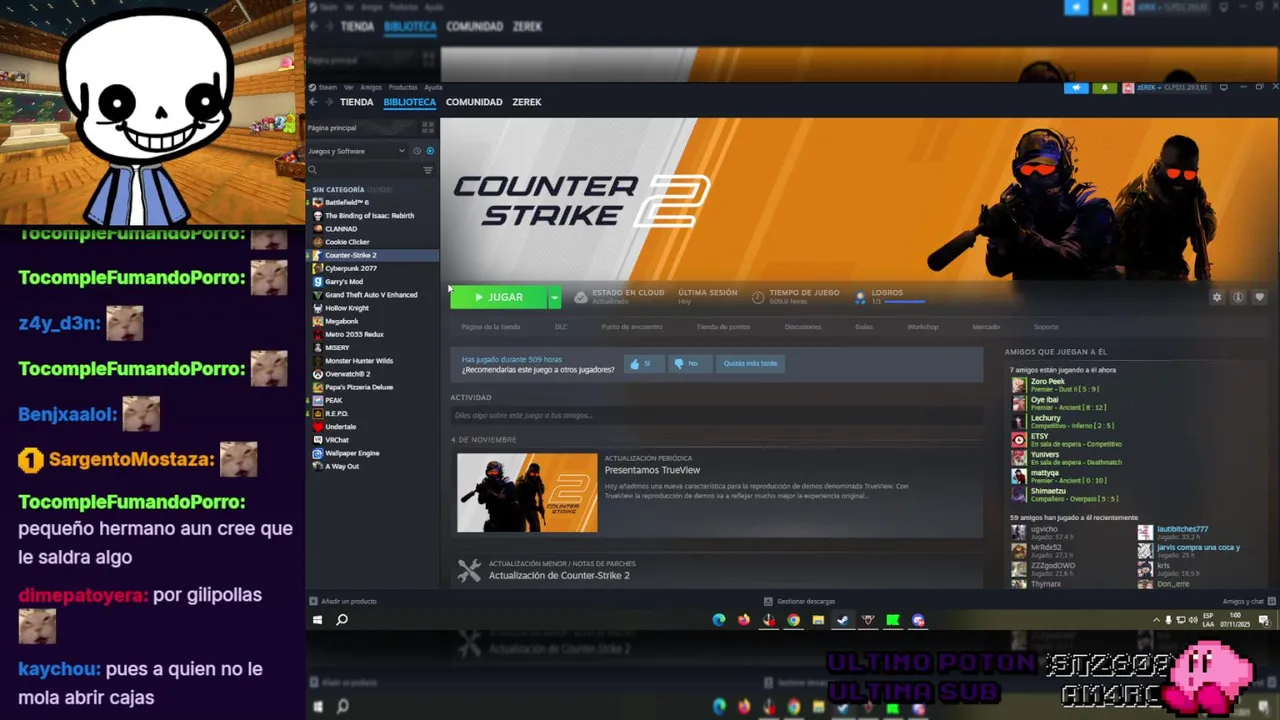Open the Presentamos TrueView news thumbnail
The width and height of the screenshot is (1280, 720).
[527, 493]
